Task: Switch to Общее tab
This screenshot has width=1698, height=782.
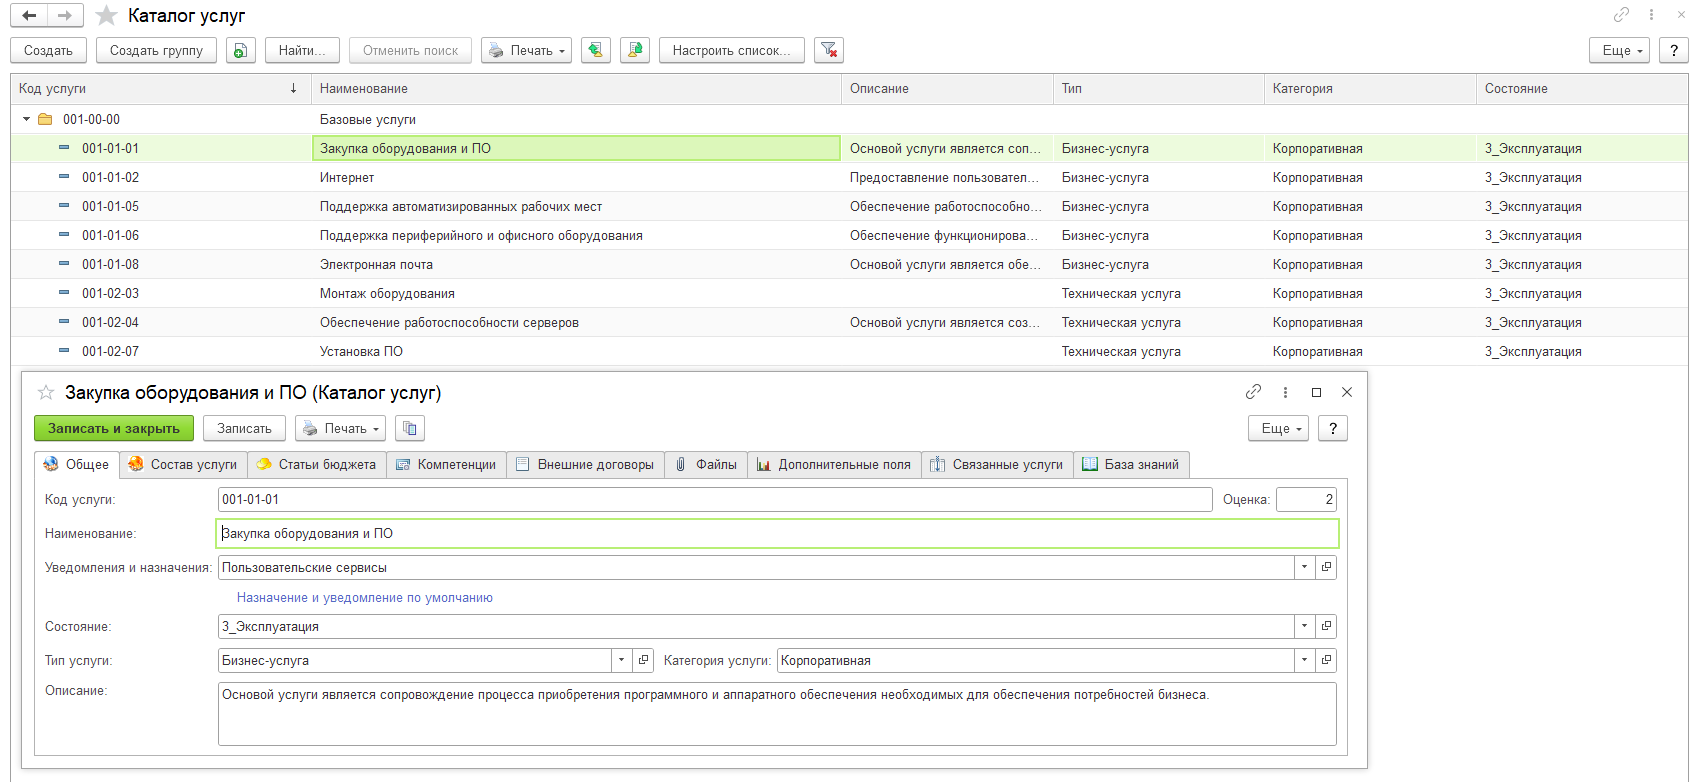Action: 77,465
